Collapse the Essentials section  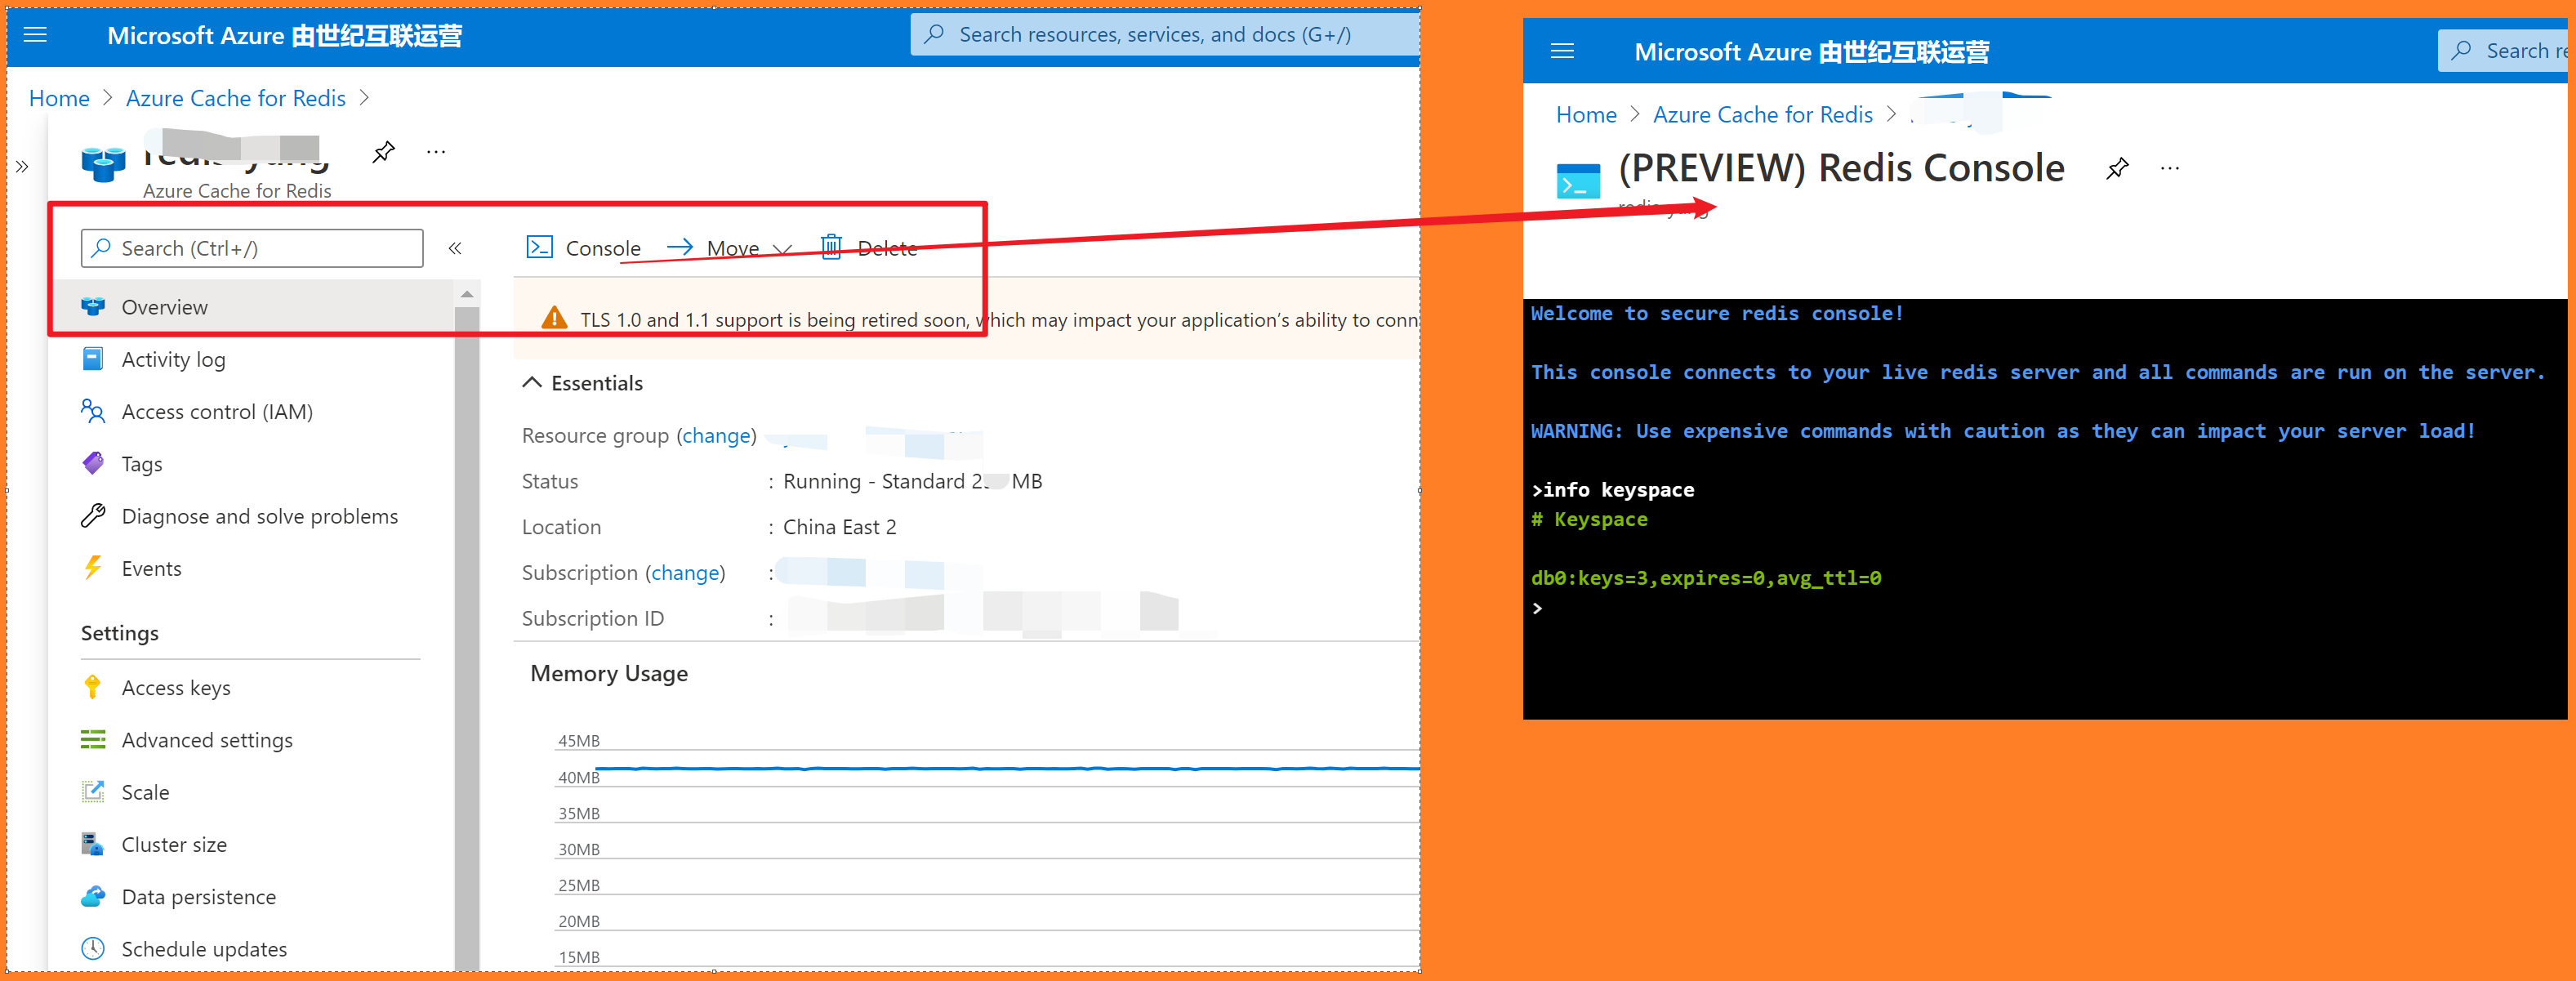(x=532, y=383)
